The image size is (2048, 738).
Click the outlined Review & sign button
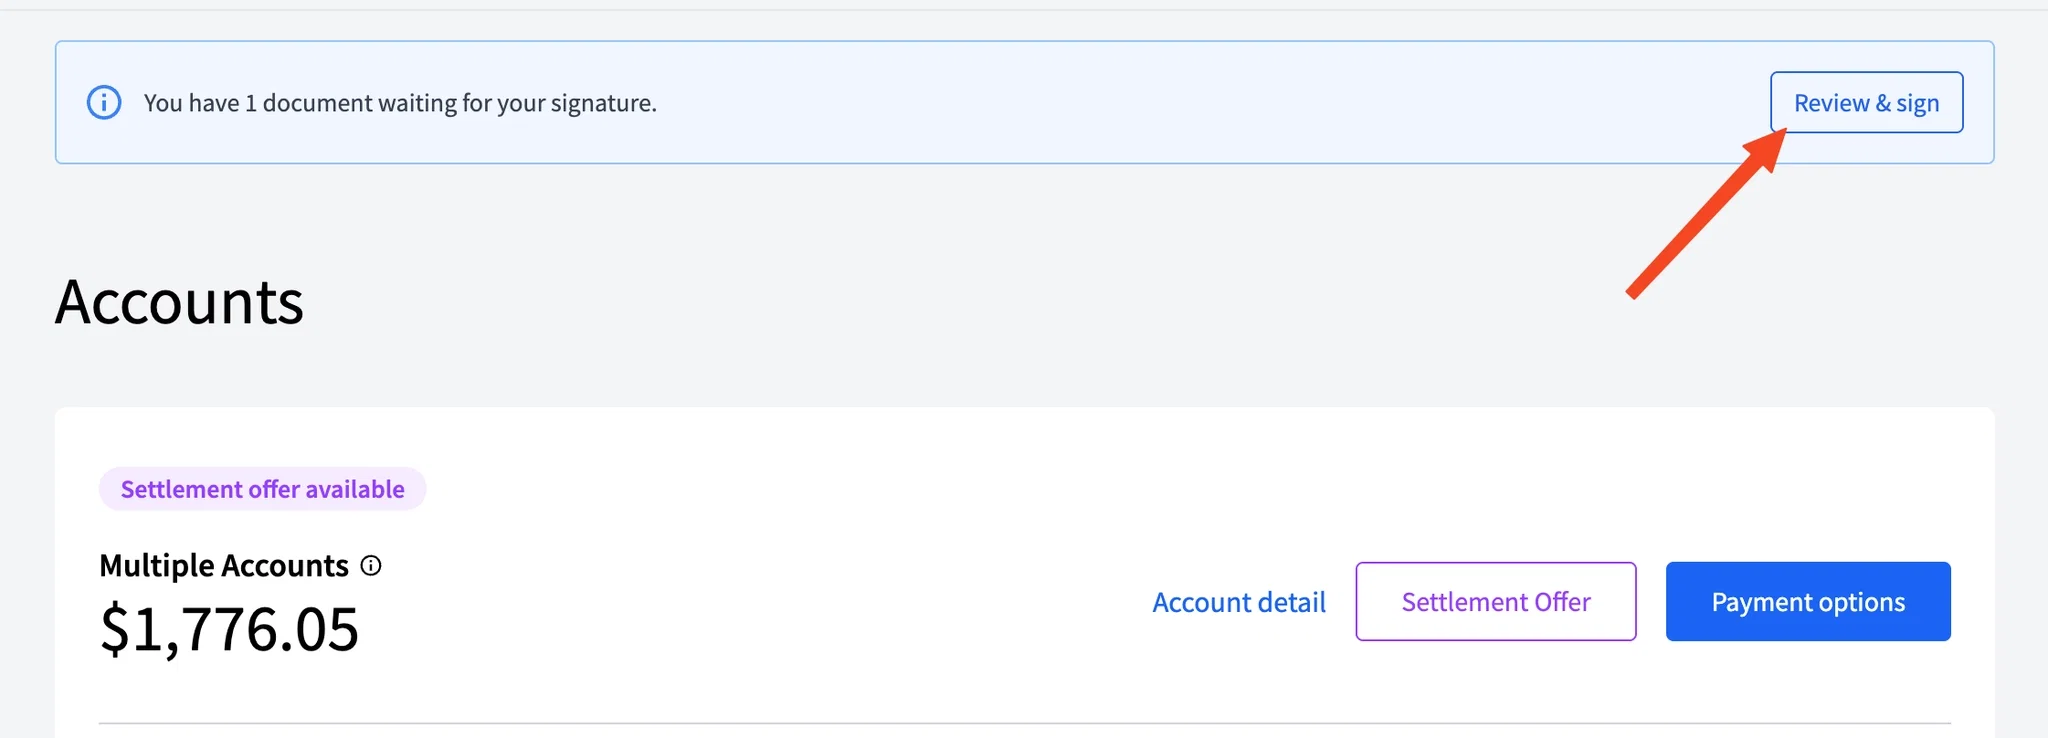pos(1866,102)
